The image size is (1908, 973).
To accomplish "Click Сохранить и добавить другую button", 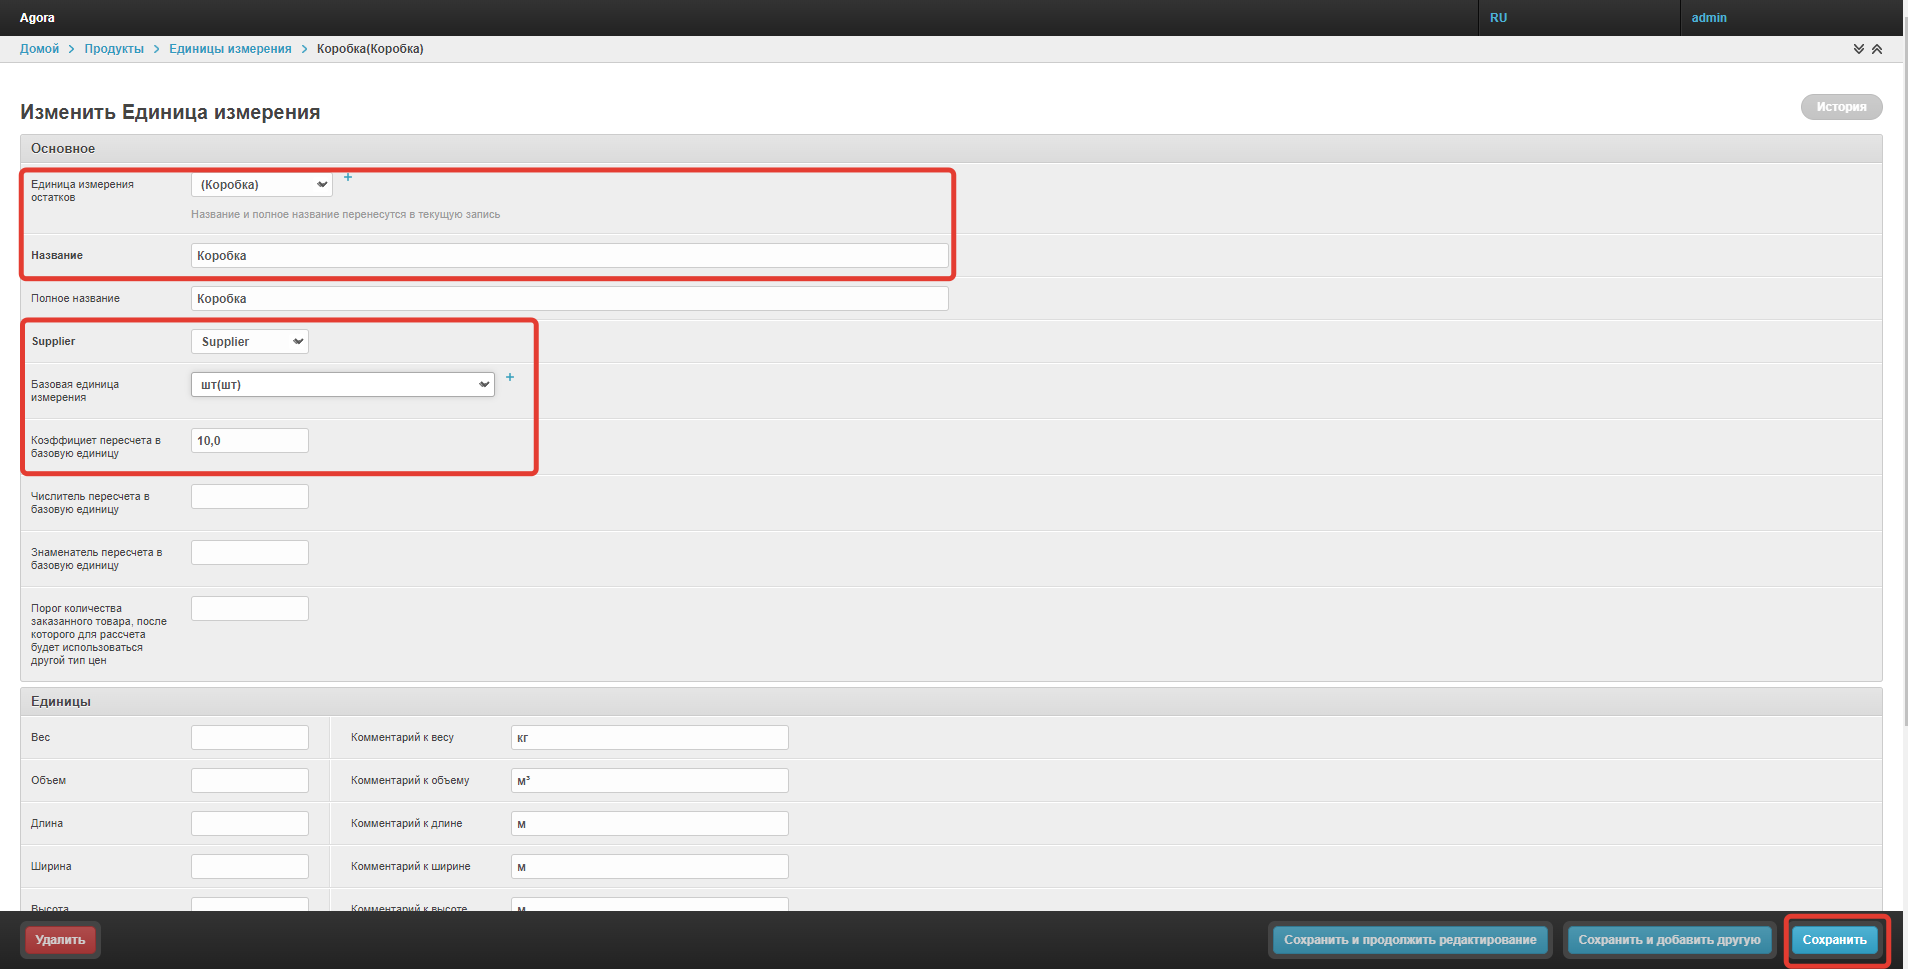I will pos(1669,940).
